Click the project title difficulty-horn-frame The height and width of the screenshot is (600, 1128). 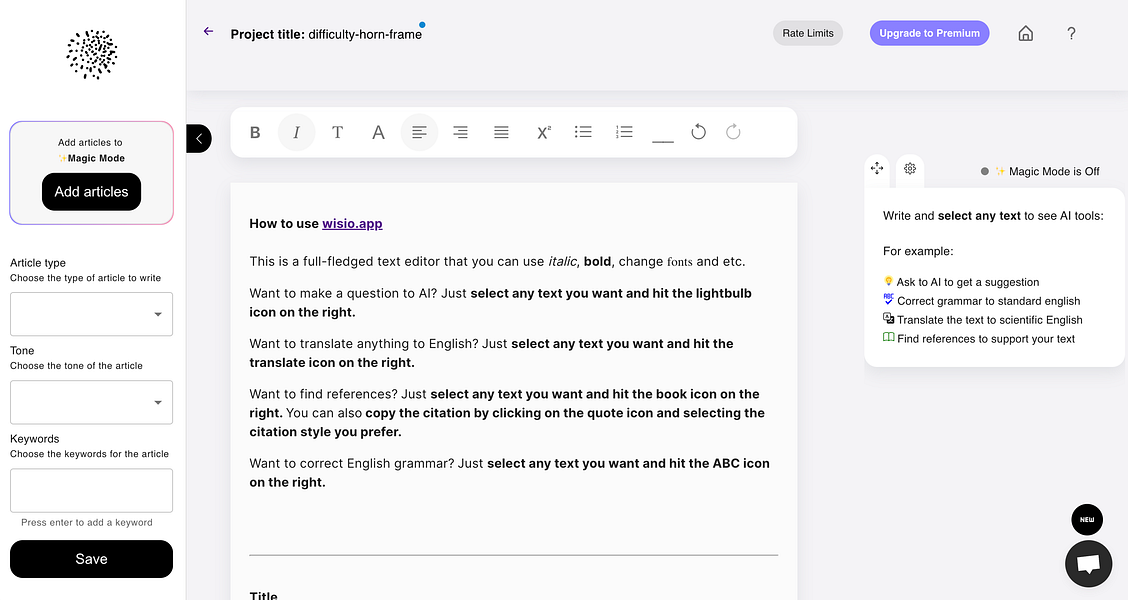pyautogui.click(x=365, y=35)
